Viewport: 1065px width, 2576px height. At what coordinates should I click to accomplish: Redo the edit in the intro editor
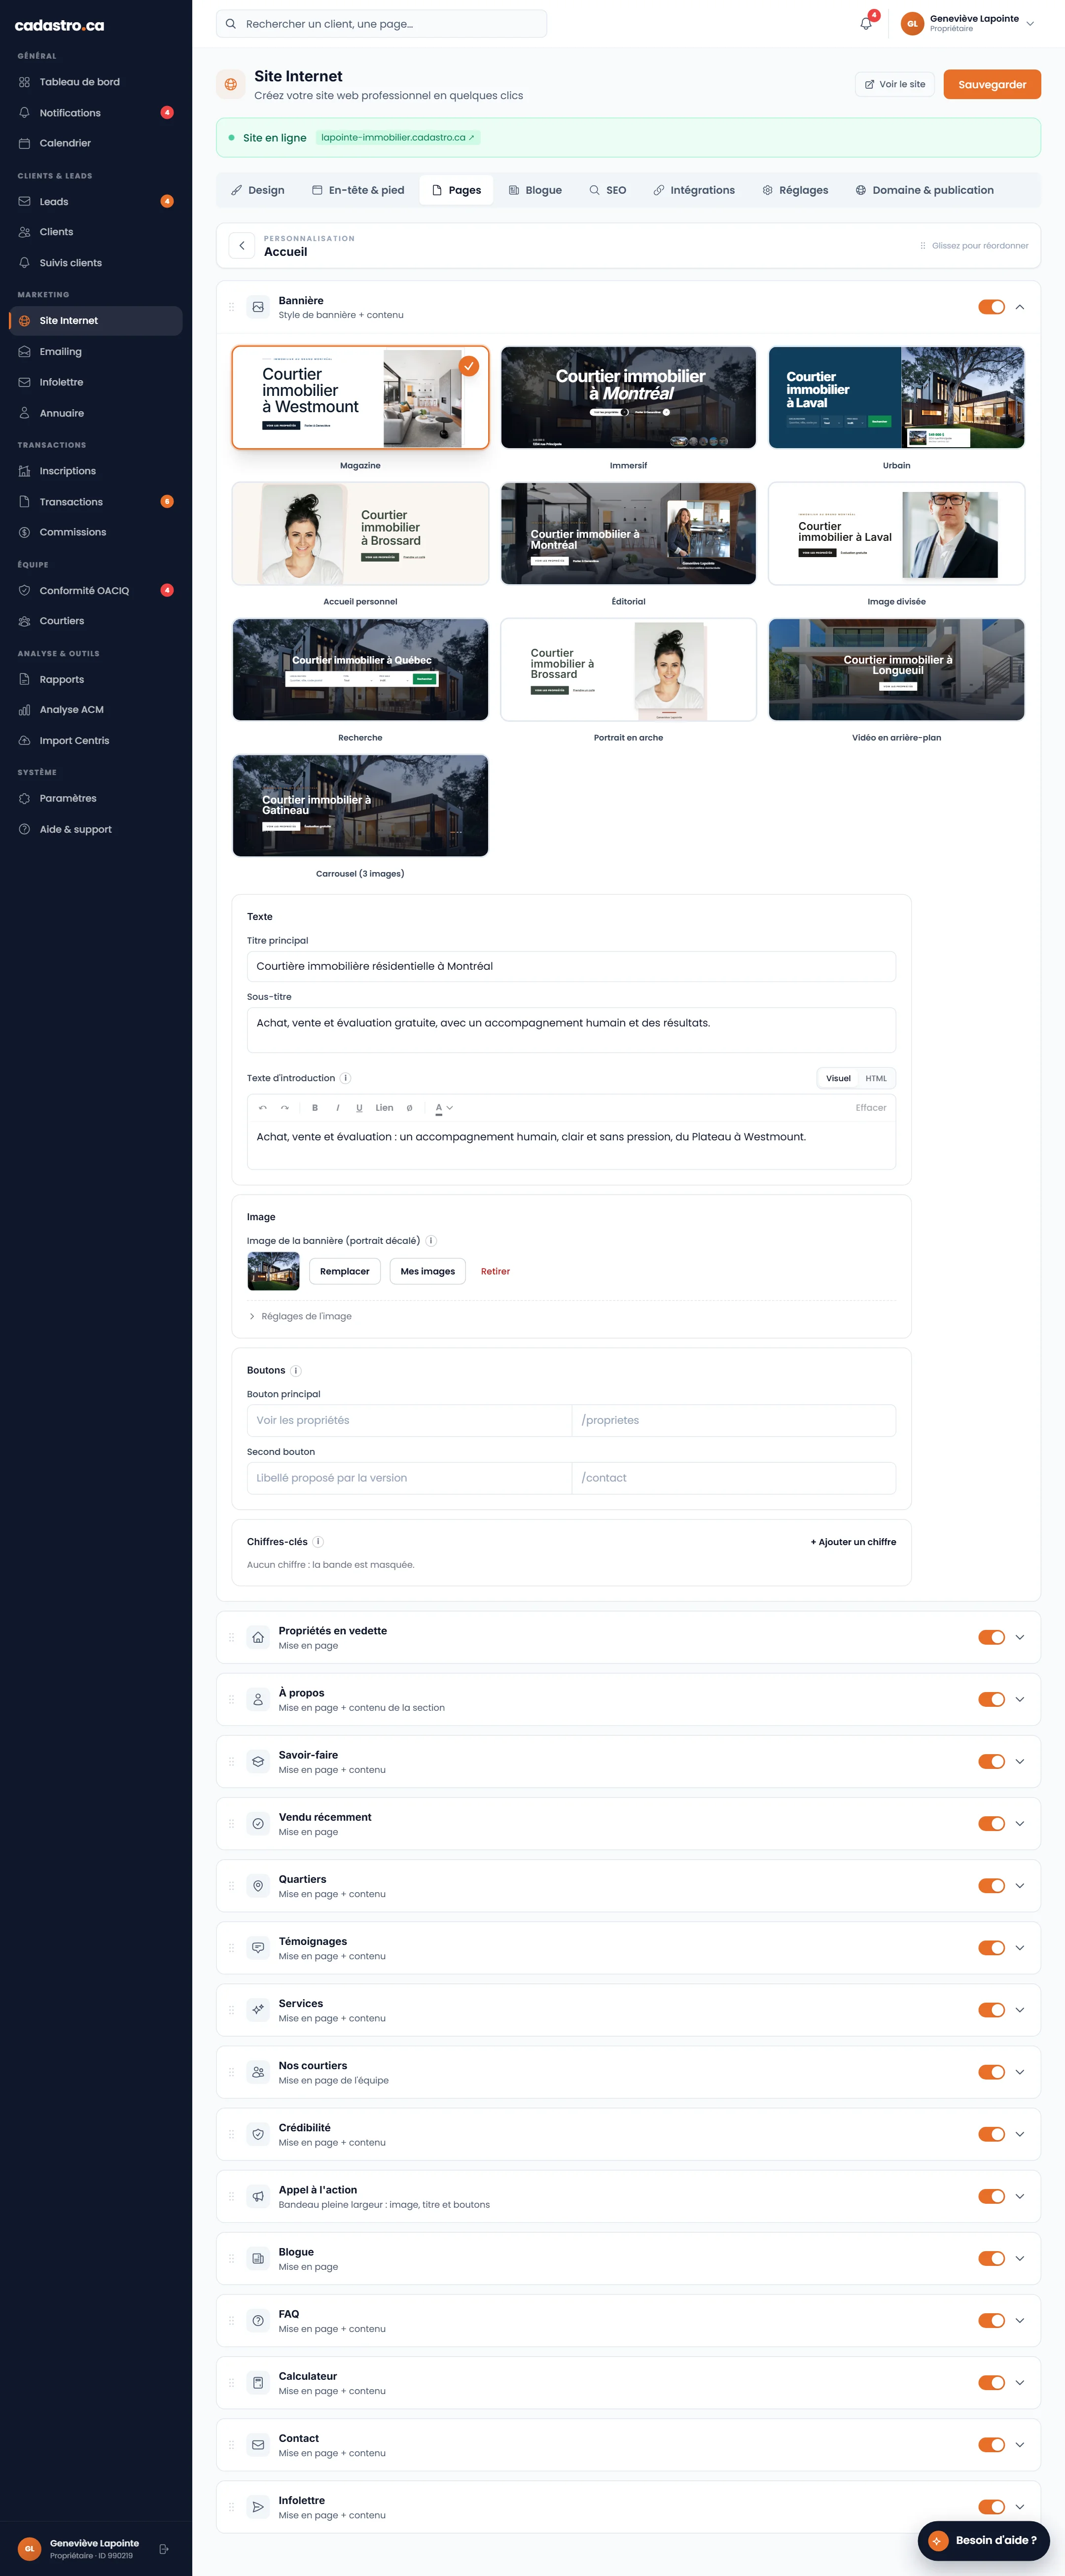pos(285,1108)
